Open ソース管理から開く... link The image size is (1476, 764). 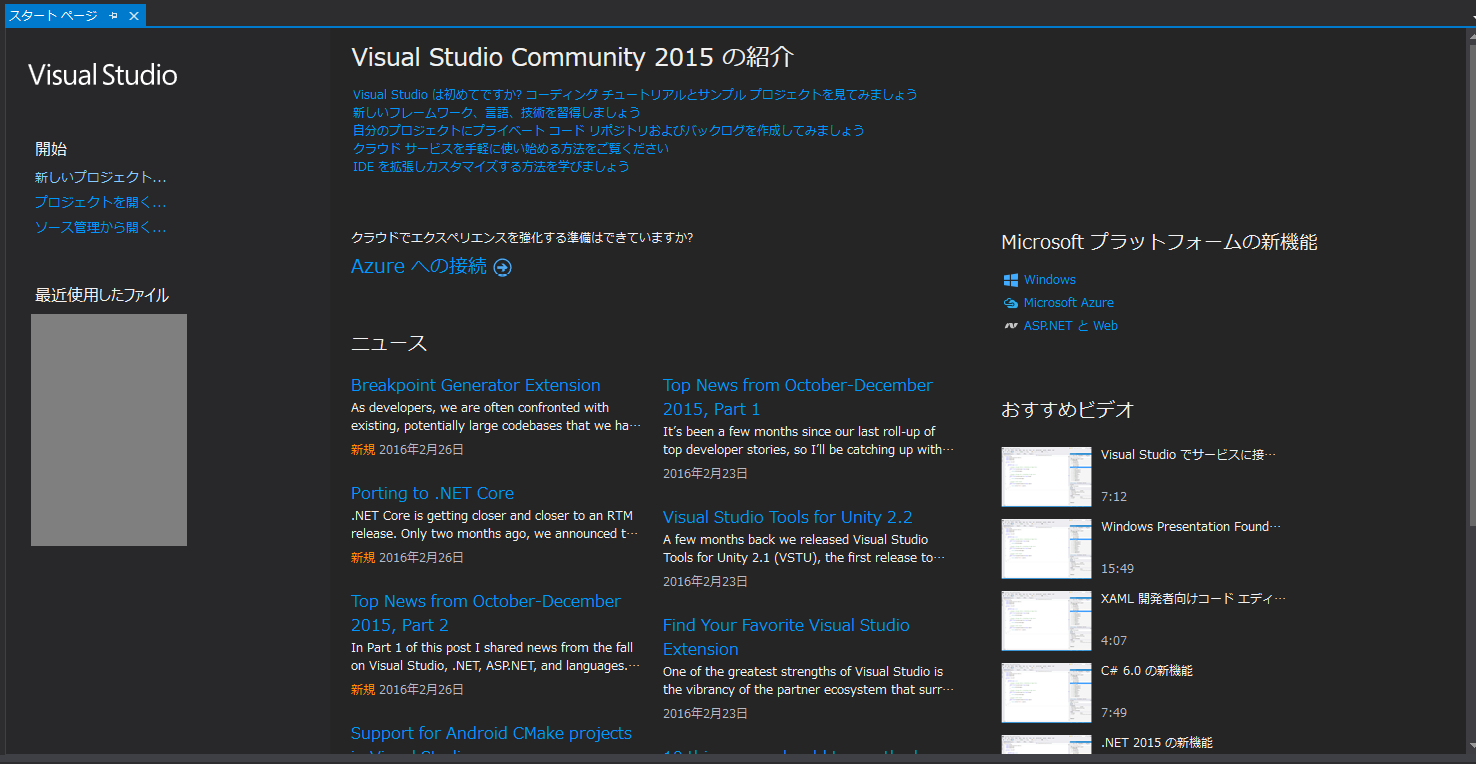coord(100,227)
